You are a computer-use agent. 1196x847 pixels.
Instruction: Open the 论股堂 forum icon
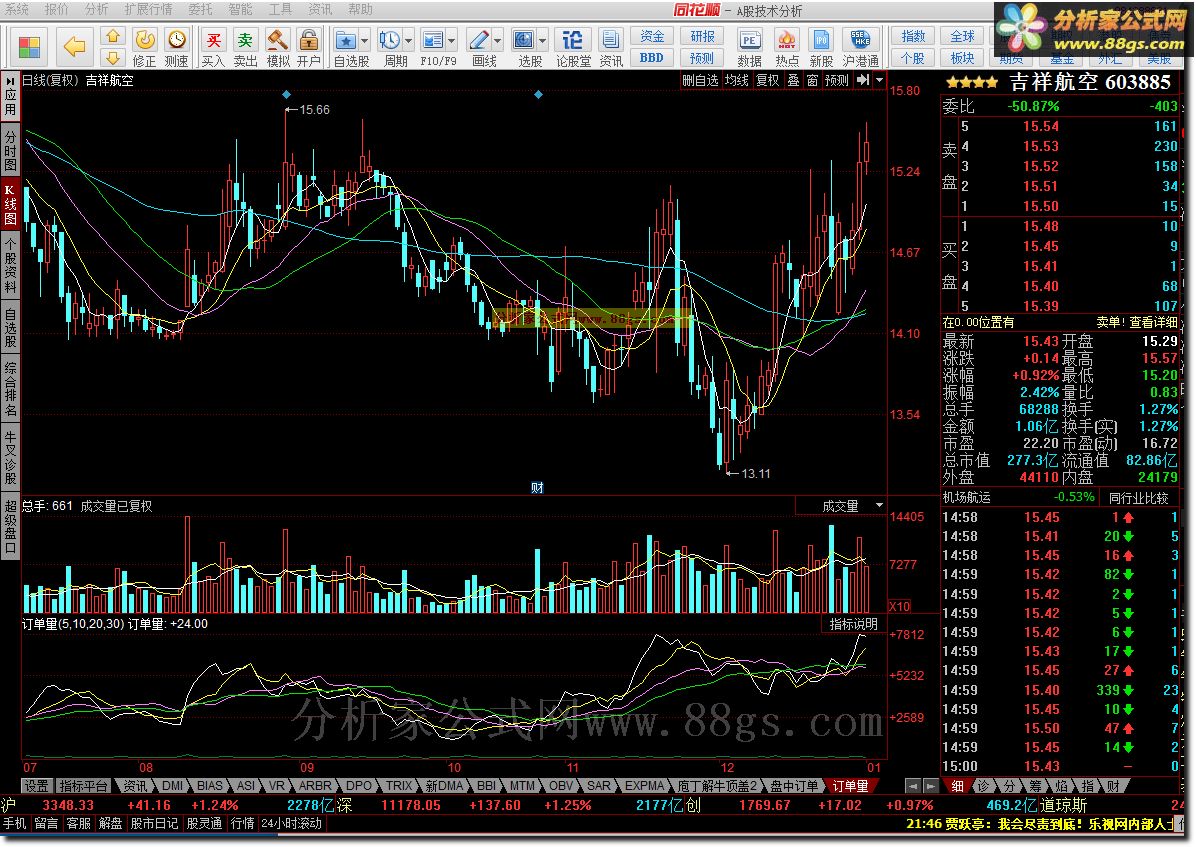573,40
